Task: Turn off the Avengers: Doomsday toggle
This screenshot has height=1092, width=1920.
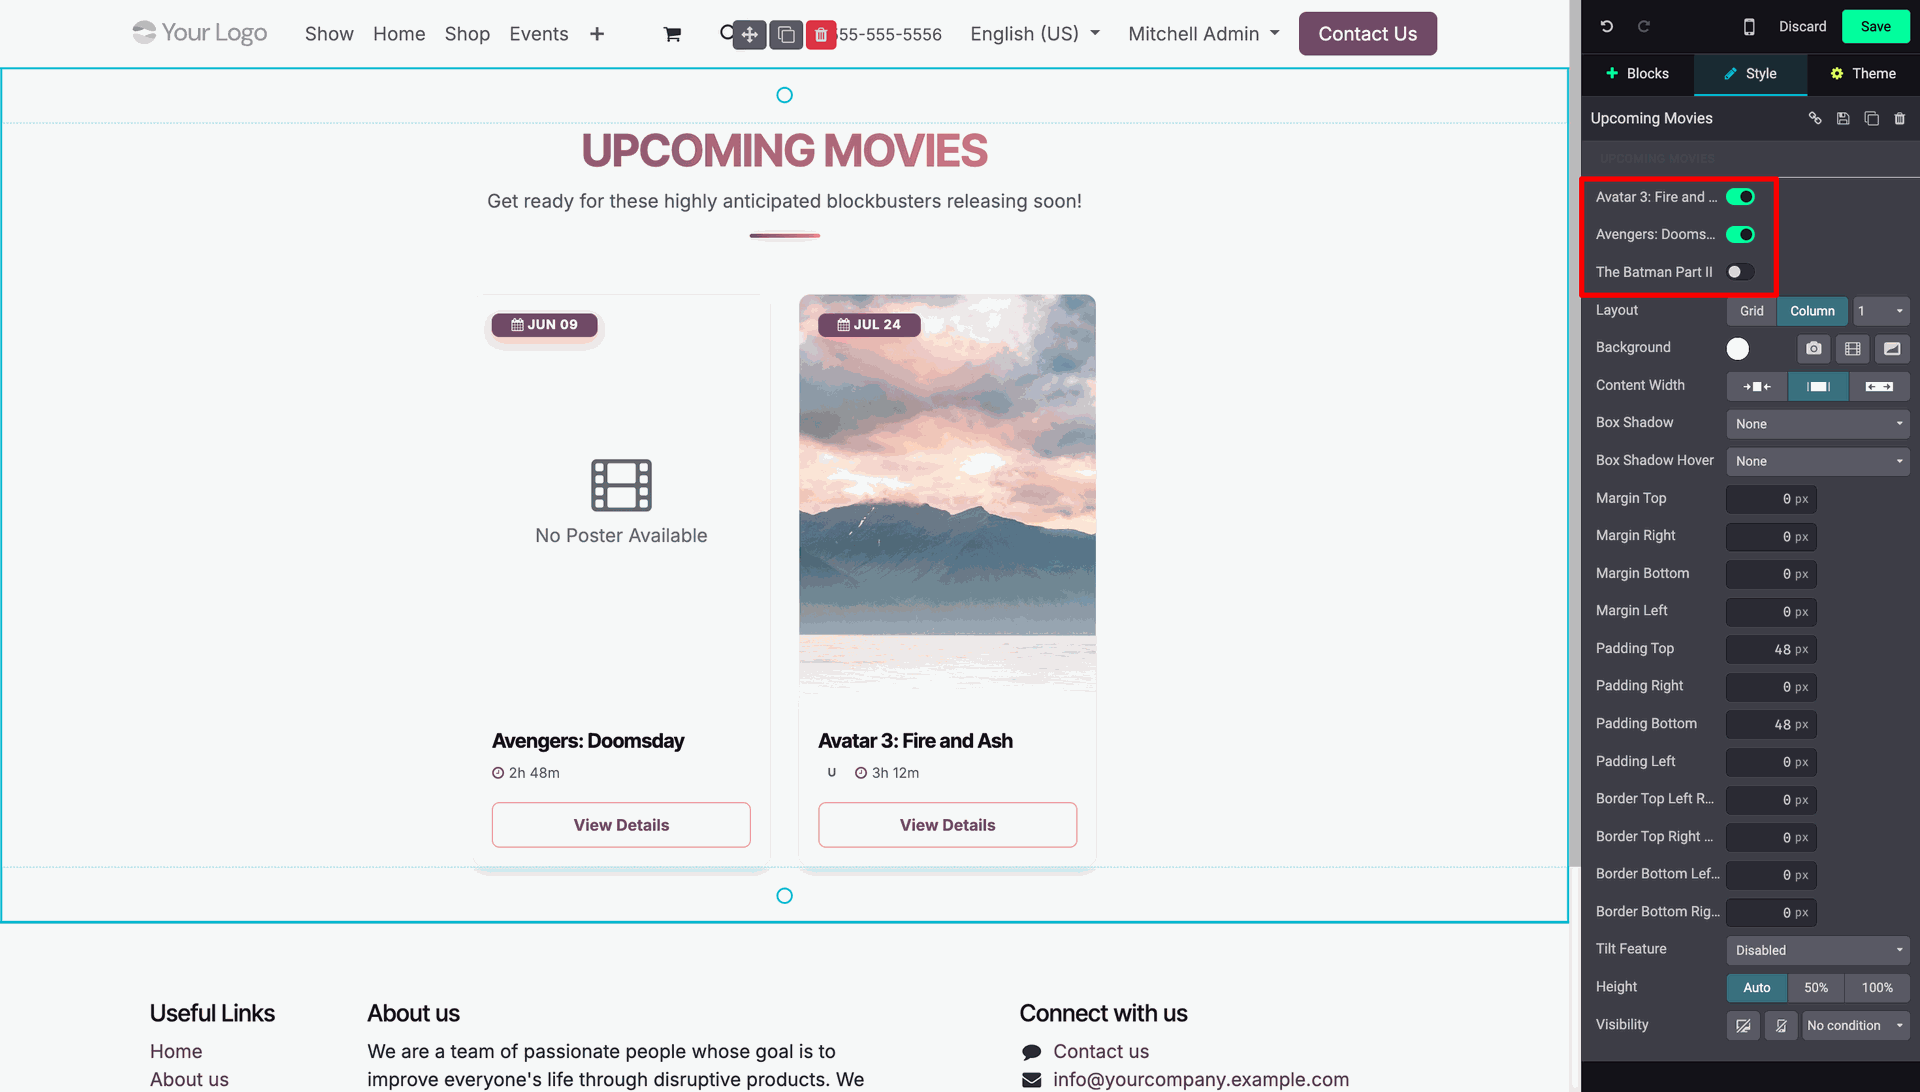Action: [1740, 234]
